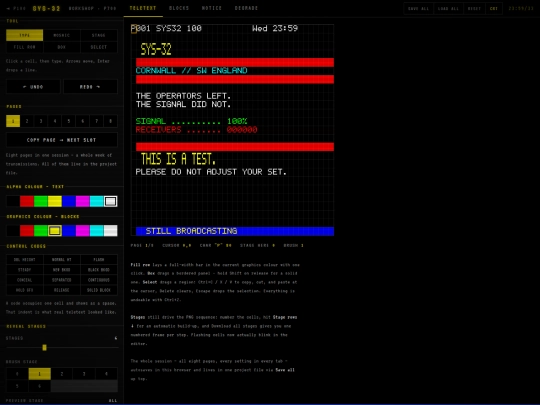This screenshot has width=540, height=405.
Task: Insert Flash control code
Action: point(99,260)
